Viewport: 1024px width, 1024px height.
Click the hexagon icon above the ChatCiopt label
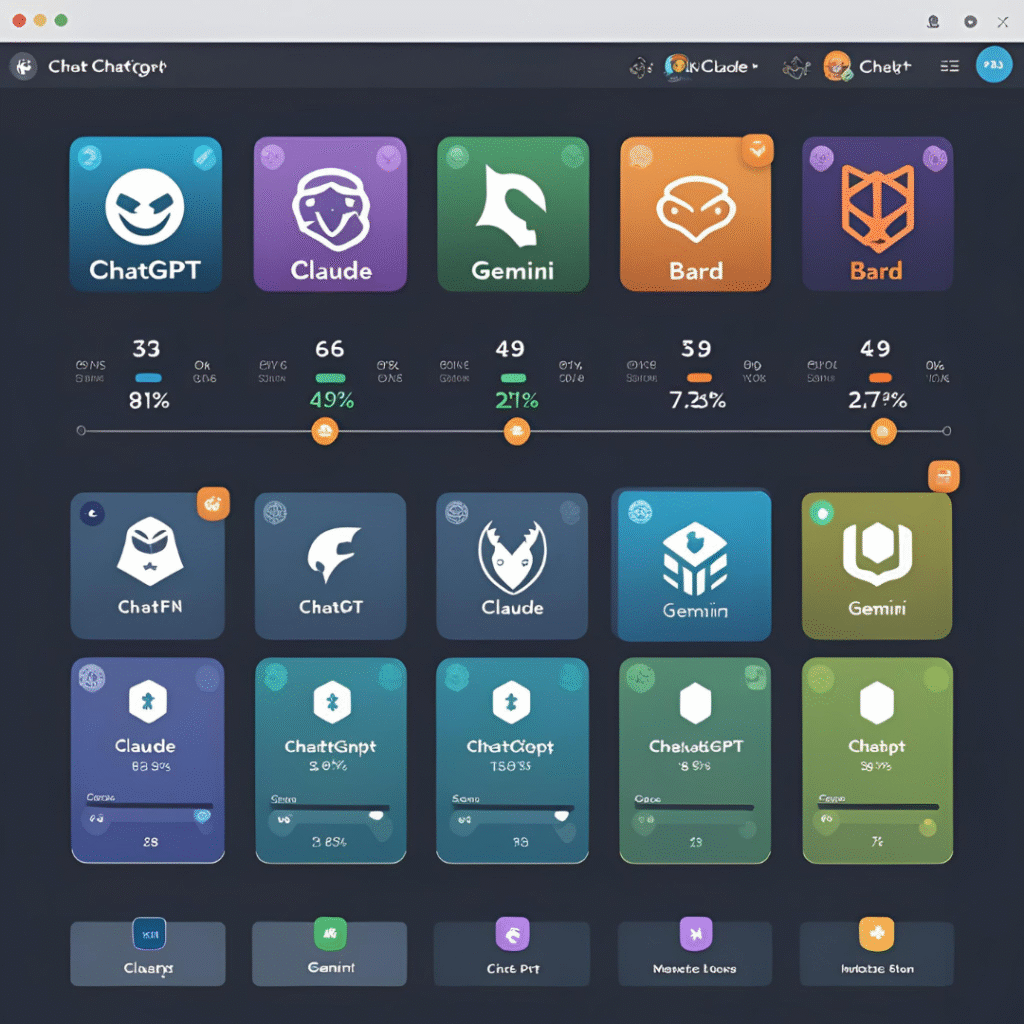pyautogui.click(x=511, y=702)
